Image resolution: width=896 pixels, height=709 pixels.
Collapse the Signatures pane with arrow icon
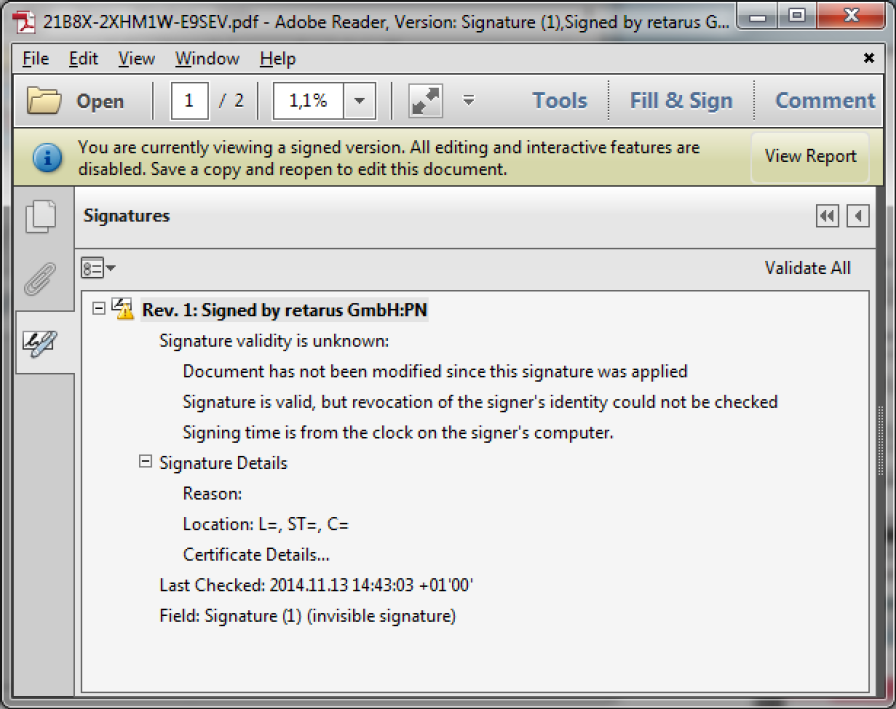857,216
